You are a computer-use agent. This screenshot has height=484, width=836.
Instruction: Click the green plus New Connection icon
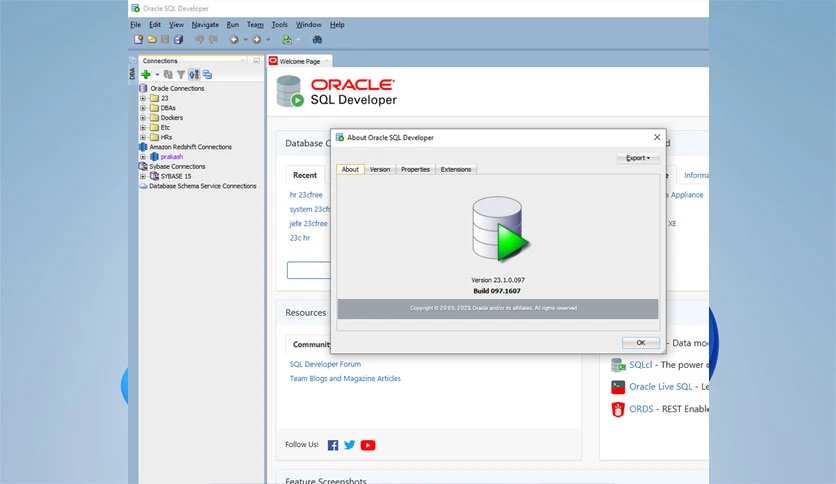(146, 75)
